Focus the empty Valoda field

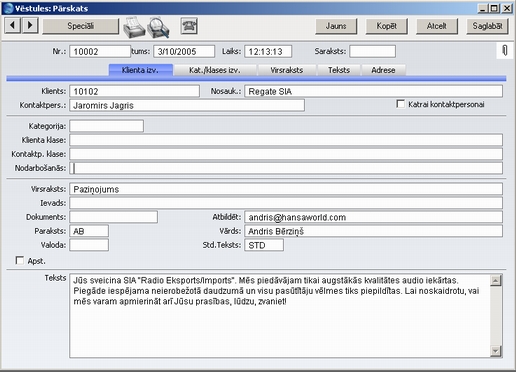point(89,245)
